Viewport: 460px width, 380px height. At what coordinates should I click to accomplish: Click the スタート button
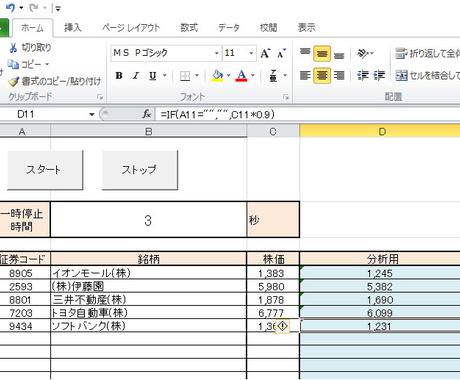45,170
